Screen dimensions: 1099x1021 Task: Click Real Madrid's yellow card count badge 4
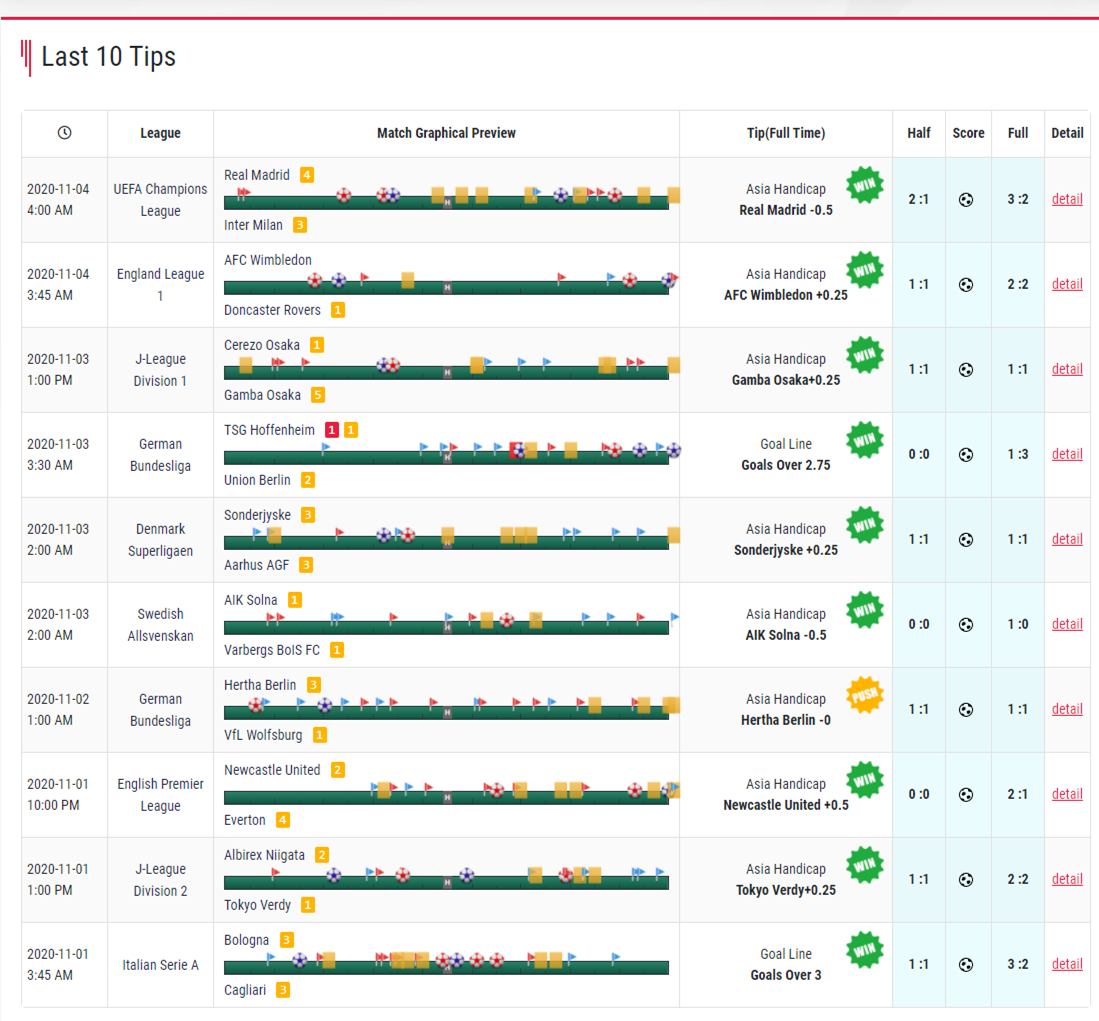point(307,174)
